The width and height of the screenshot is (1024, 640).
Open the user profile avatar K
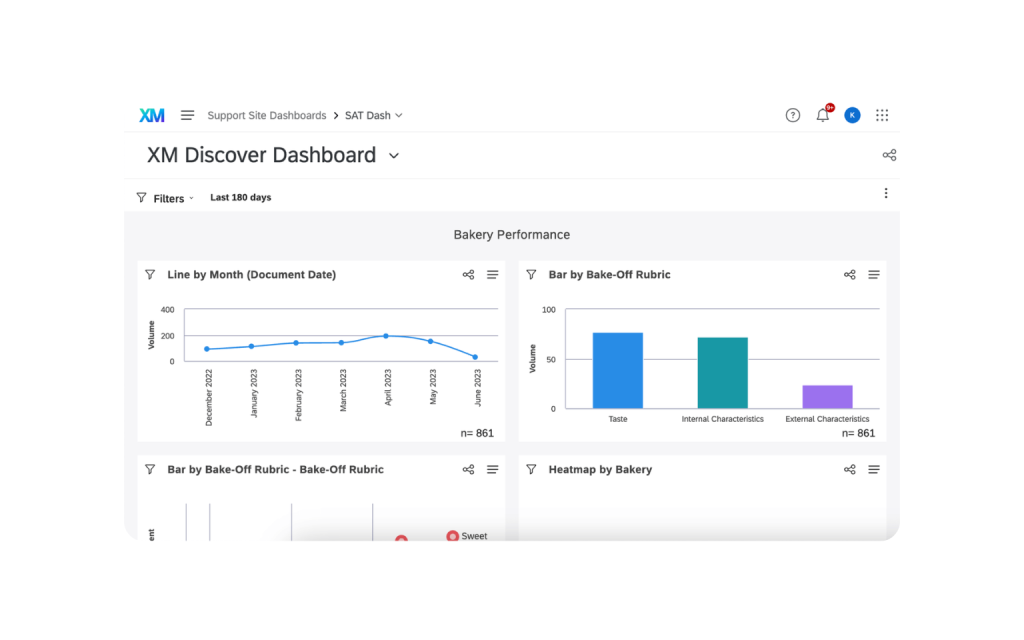[x=852, y=115]
